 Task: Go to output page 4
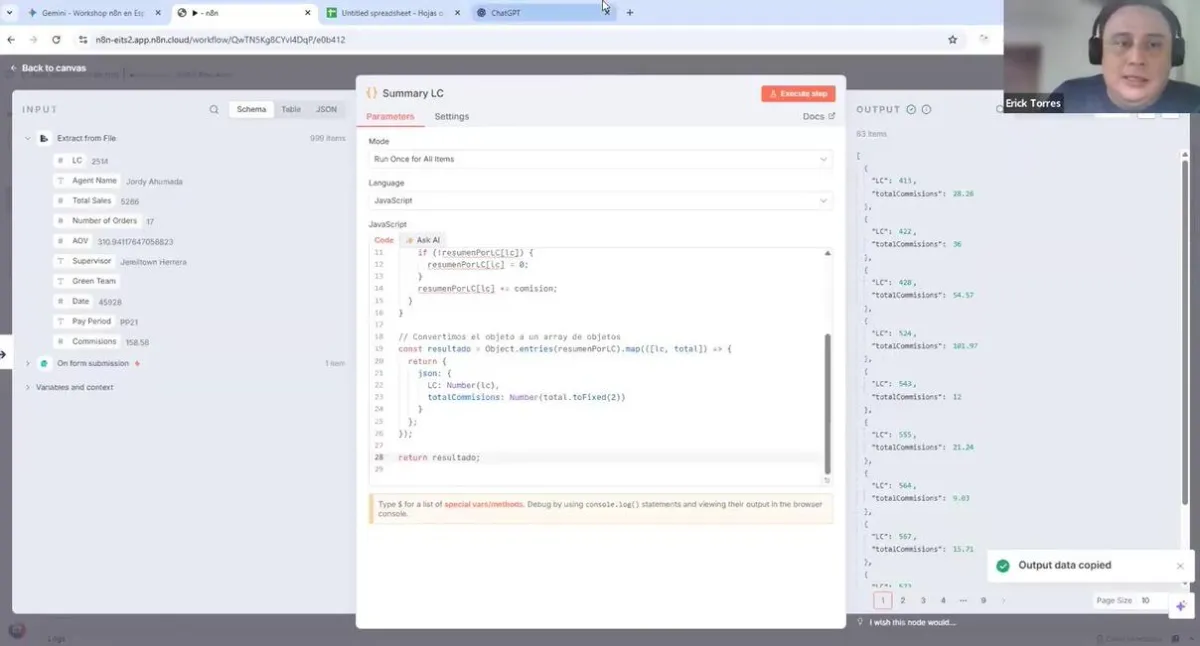coord(943,600)
